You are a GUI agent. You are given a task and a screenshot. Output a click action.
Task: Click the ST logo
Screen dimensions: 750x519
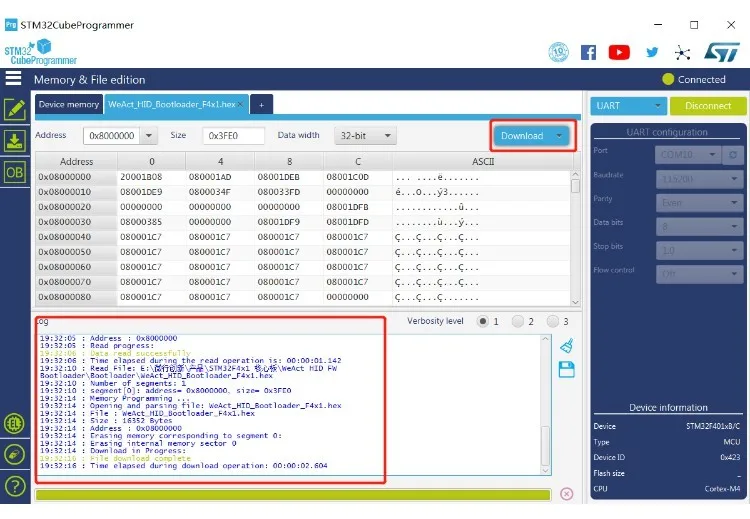pos(722,52)
